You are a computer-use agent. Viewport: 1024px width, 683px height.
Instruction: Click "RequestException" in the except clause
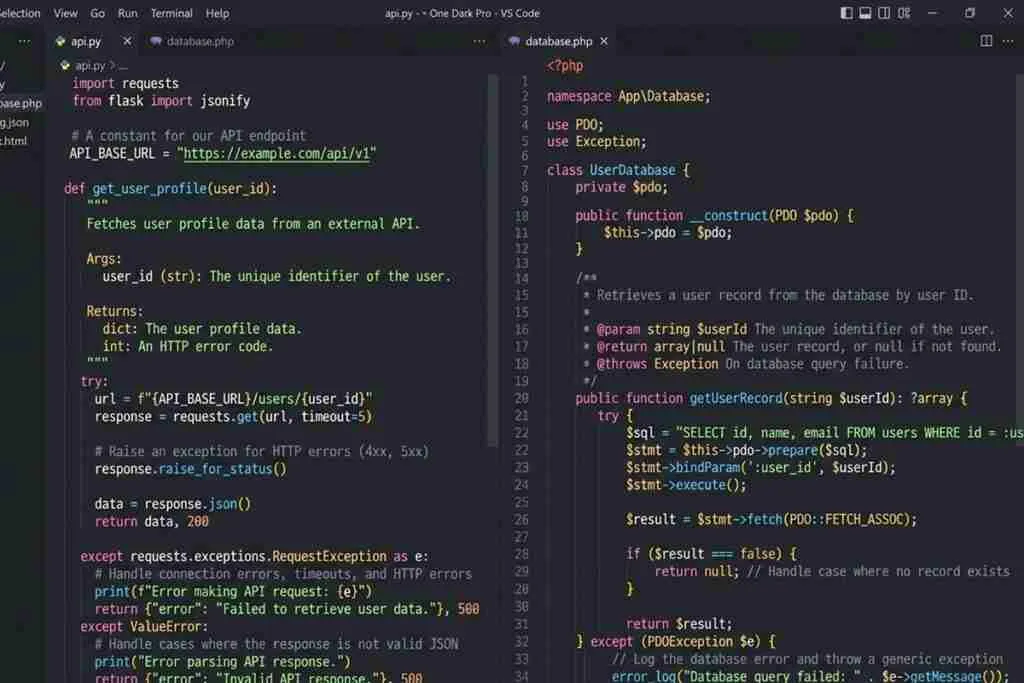[329, 556]
